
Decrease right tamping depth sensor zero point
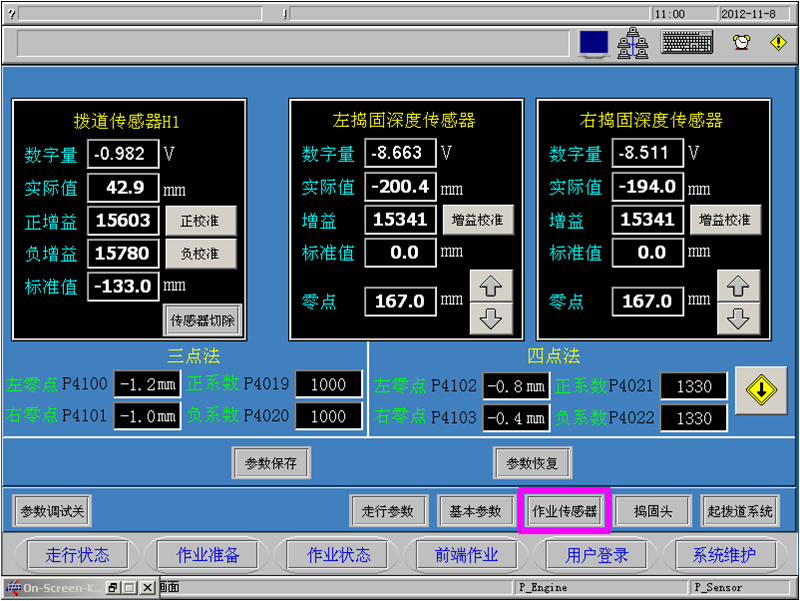738,318
